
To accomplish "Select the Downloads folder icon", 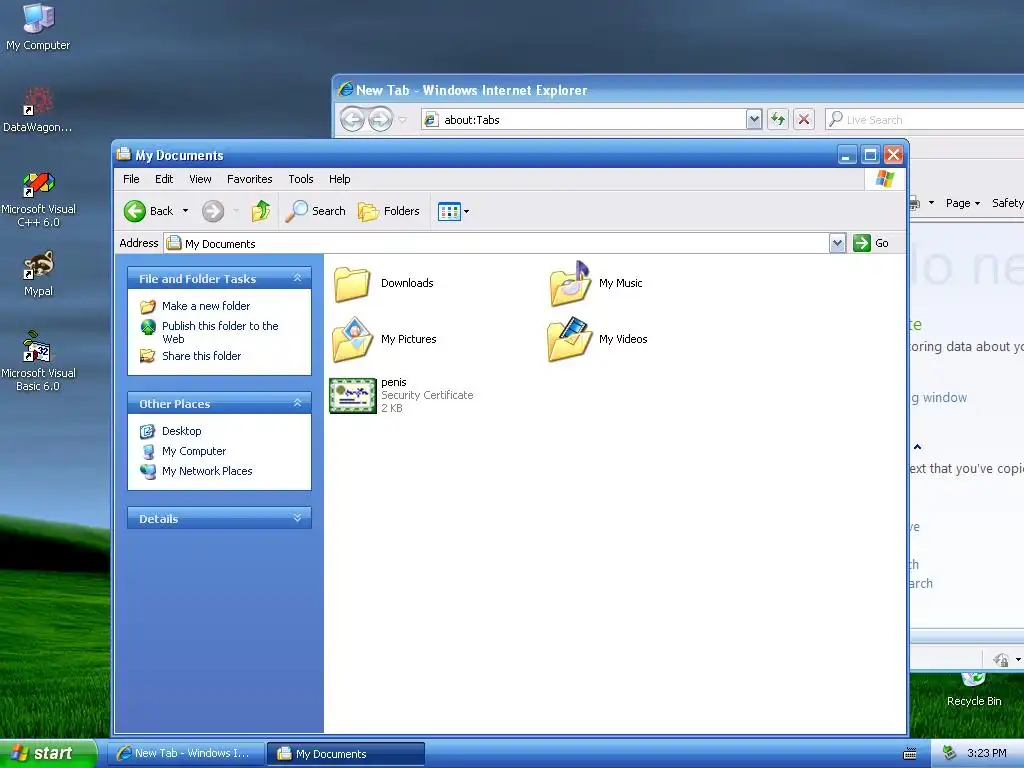I will [x=352, y=283].
